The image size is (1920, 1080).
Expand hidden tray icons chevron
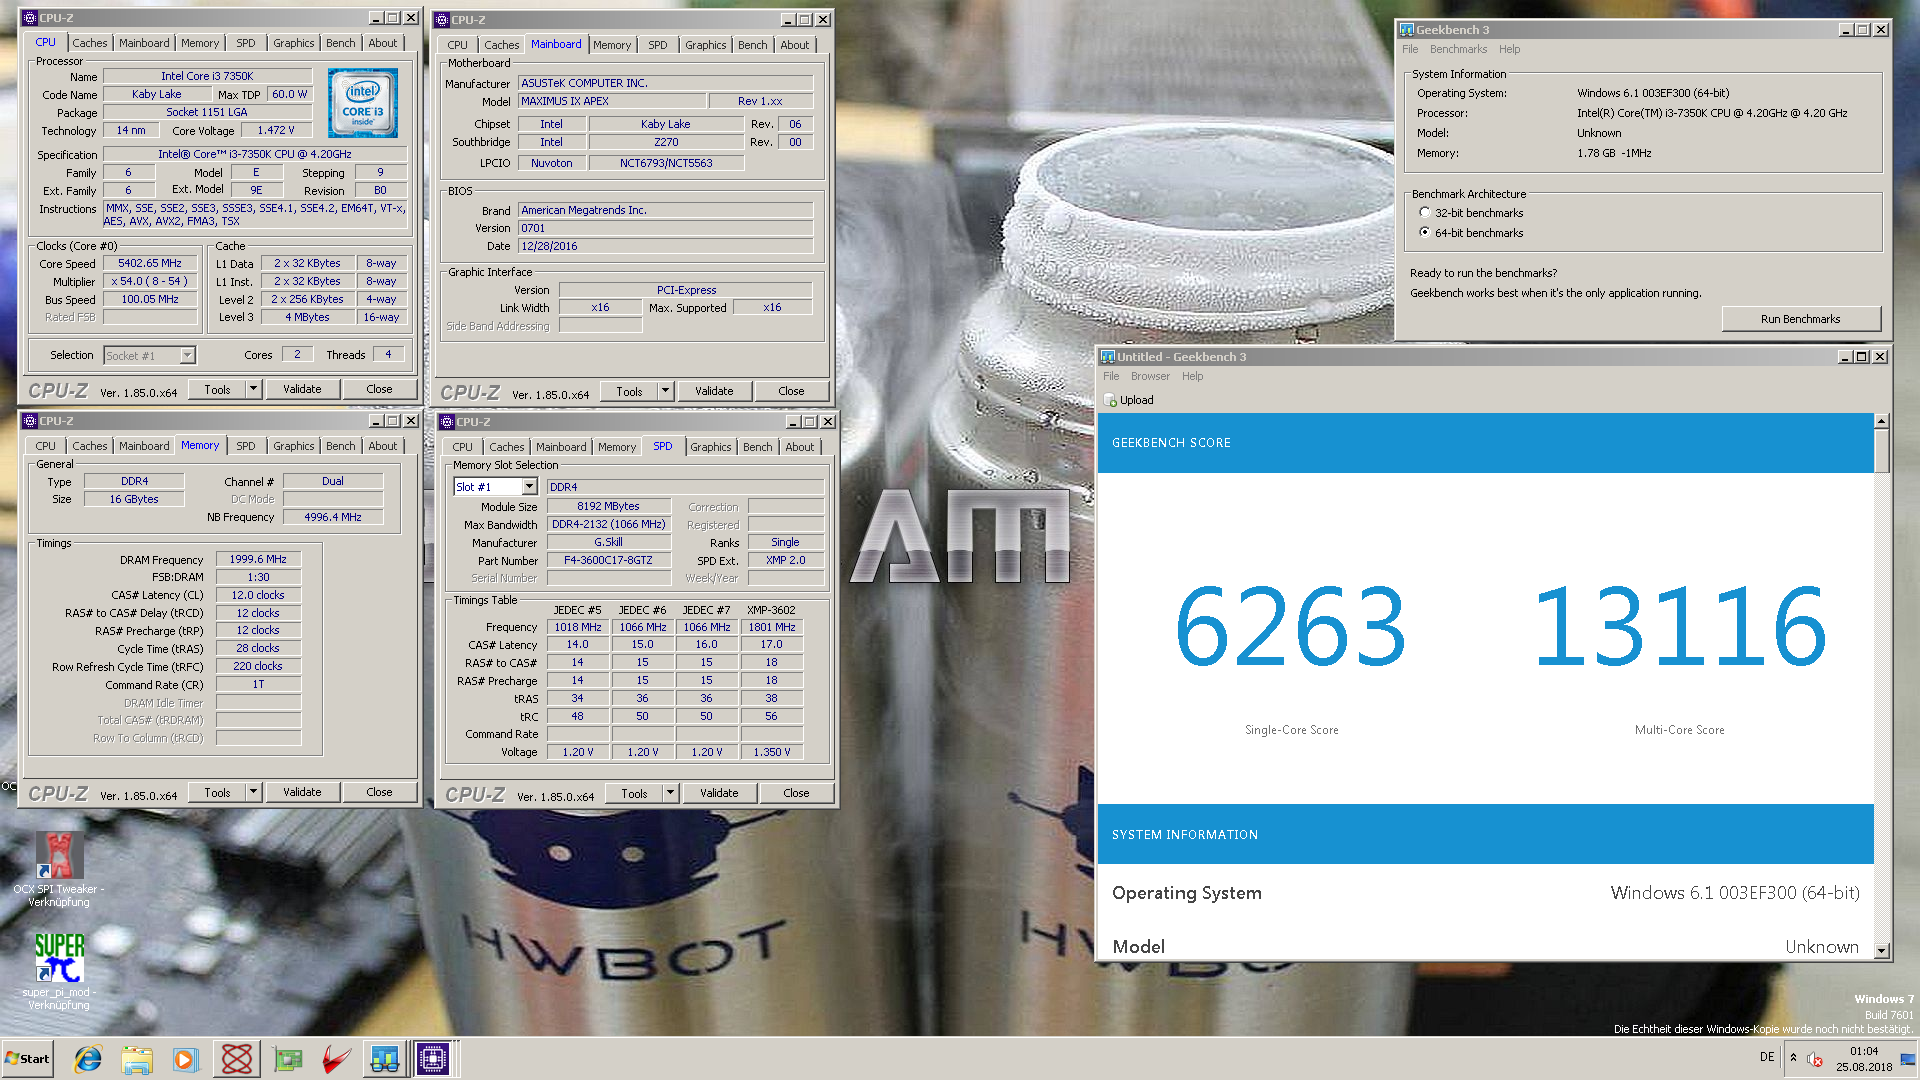click(1793, 1058)
